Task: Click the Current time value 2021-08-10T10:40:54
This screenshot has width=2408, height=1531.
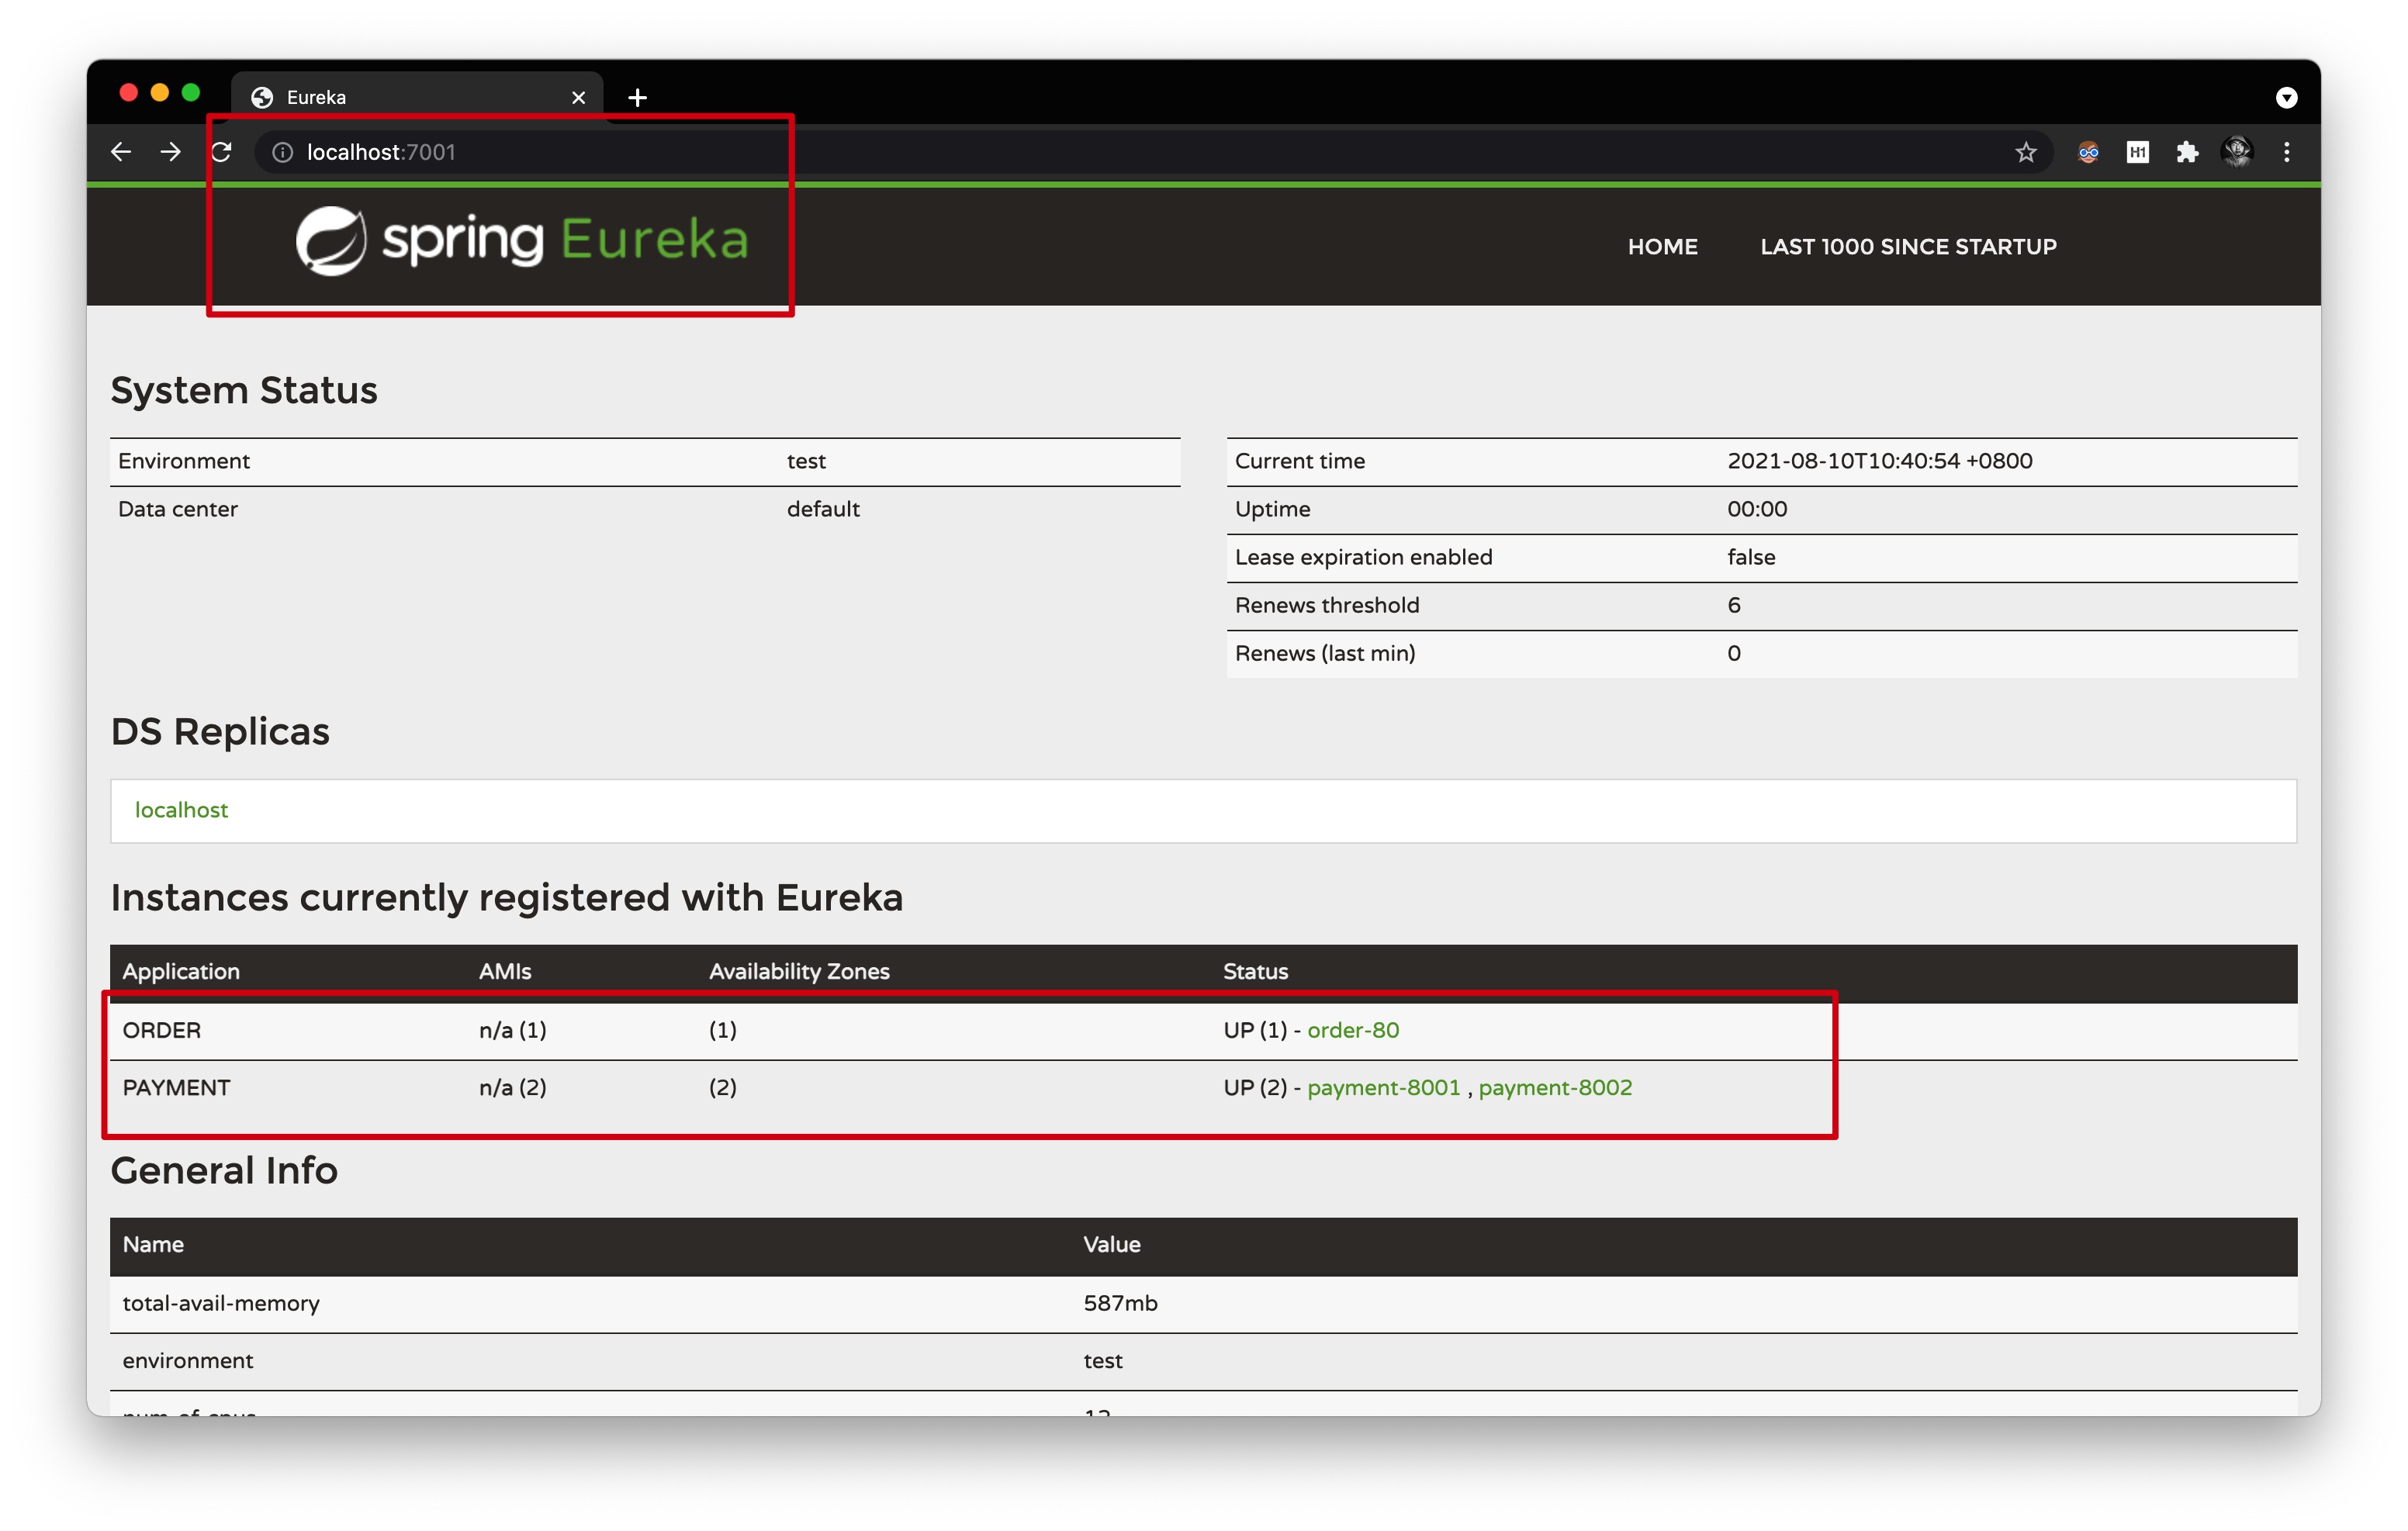Action: (1879, 461)
